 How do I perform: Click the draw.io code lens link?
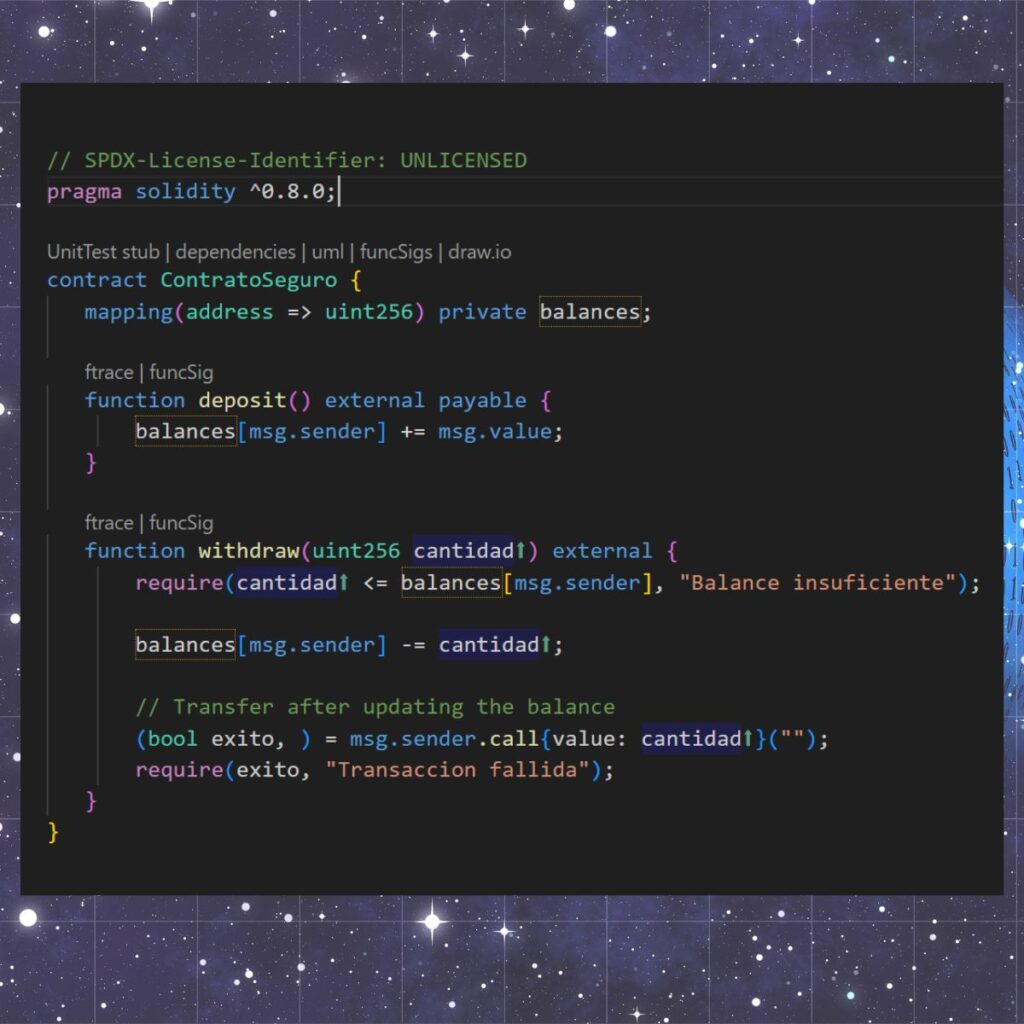479,252
